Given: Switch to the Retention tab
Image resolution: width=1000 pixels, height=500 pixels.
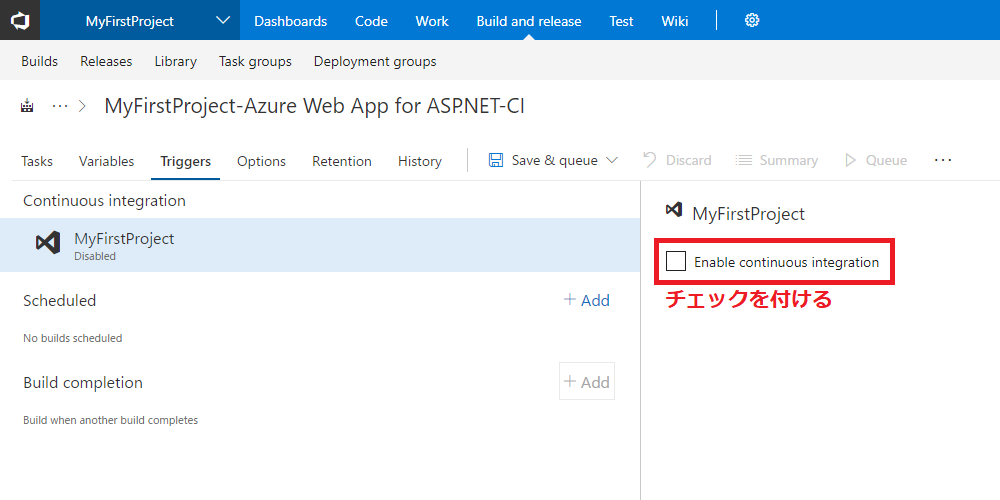Looking at the screenshot, I should click(x=342, y=161).
